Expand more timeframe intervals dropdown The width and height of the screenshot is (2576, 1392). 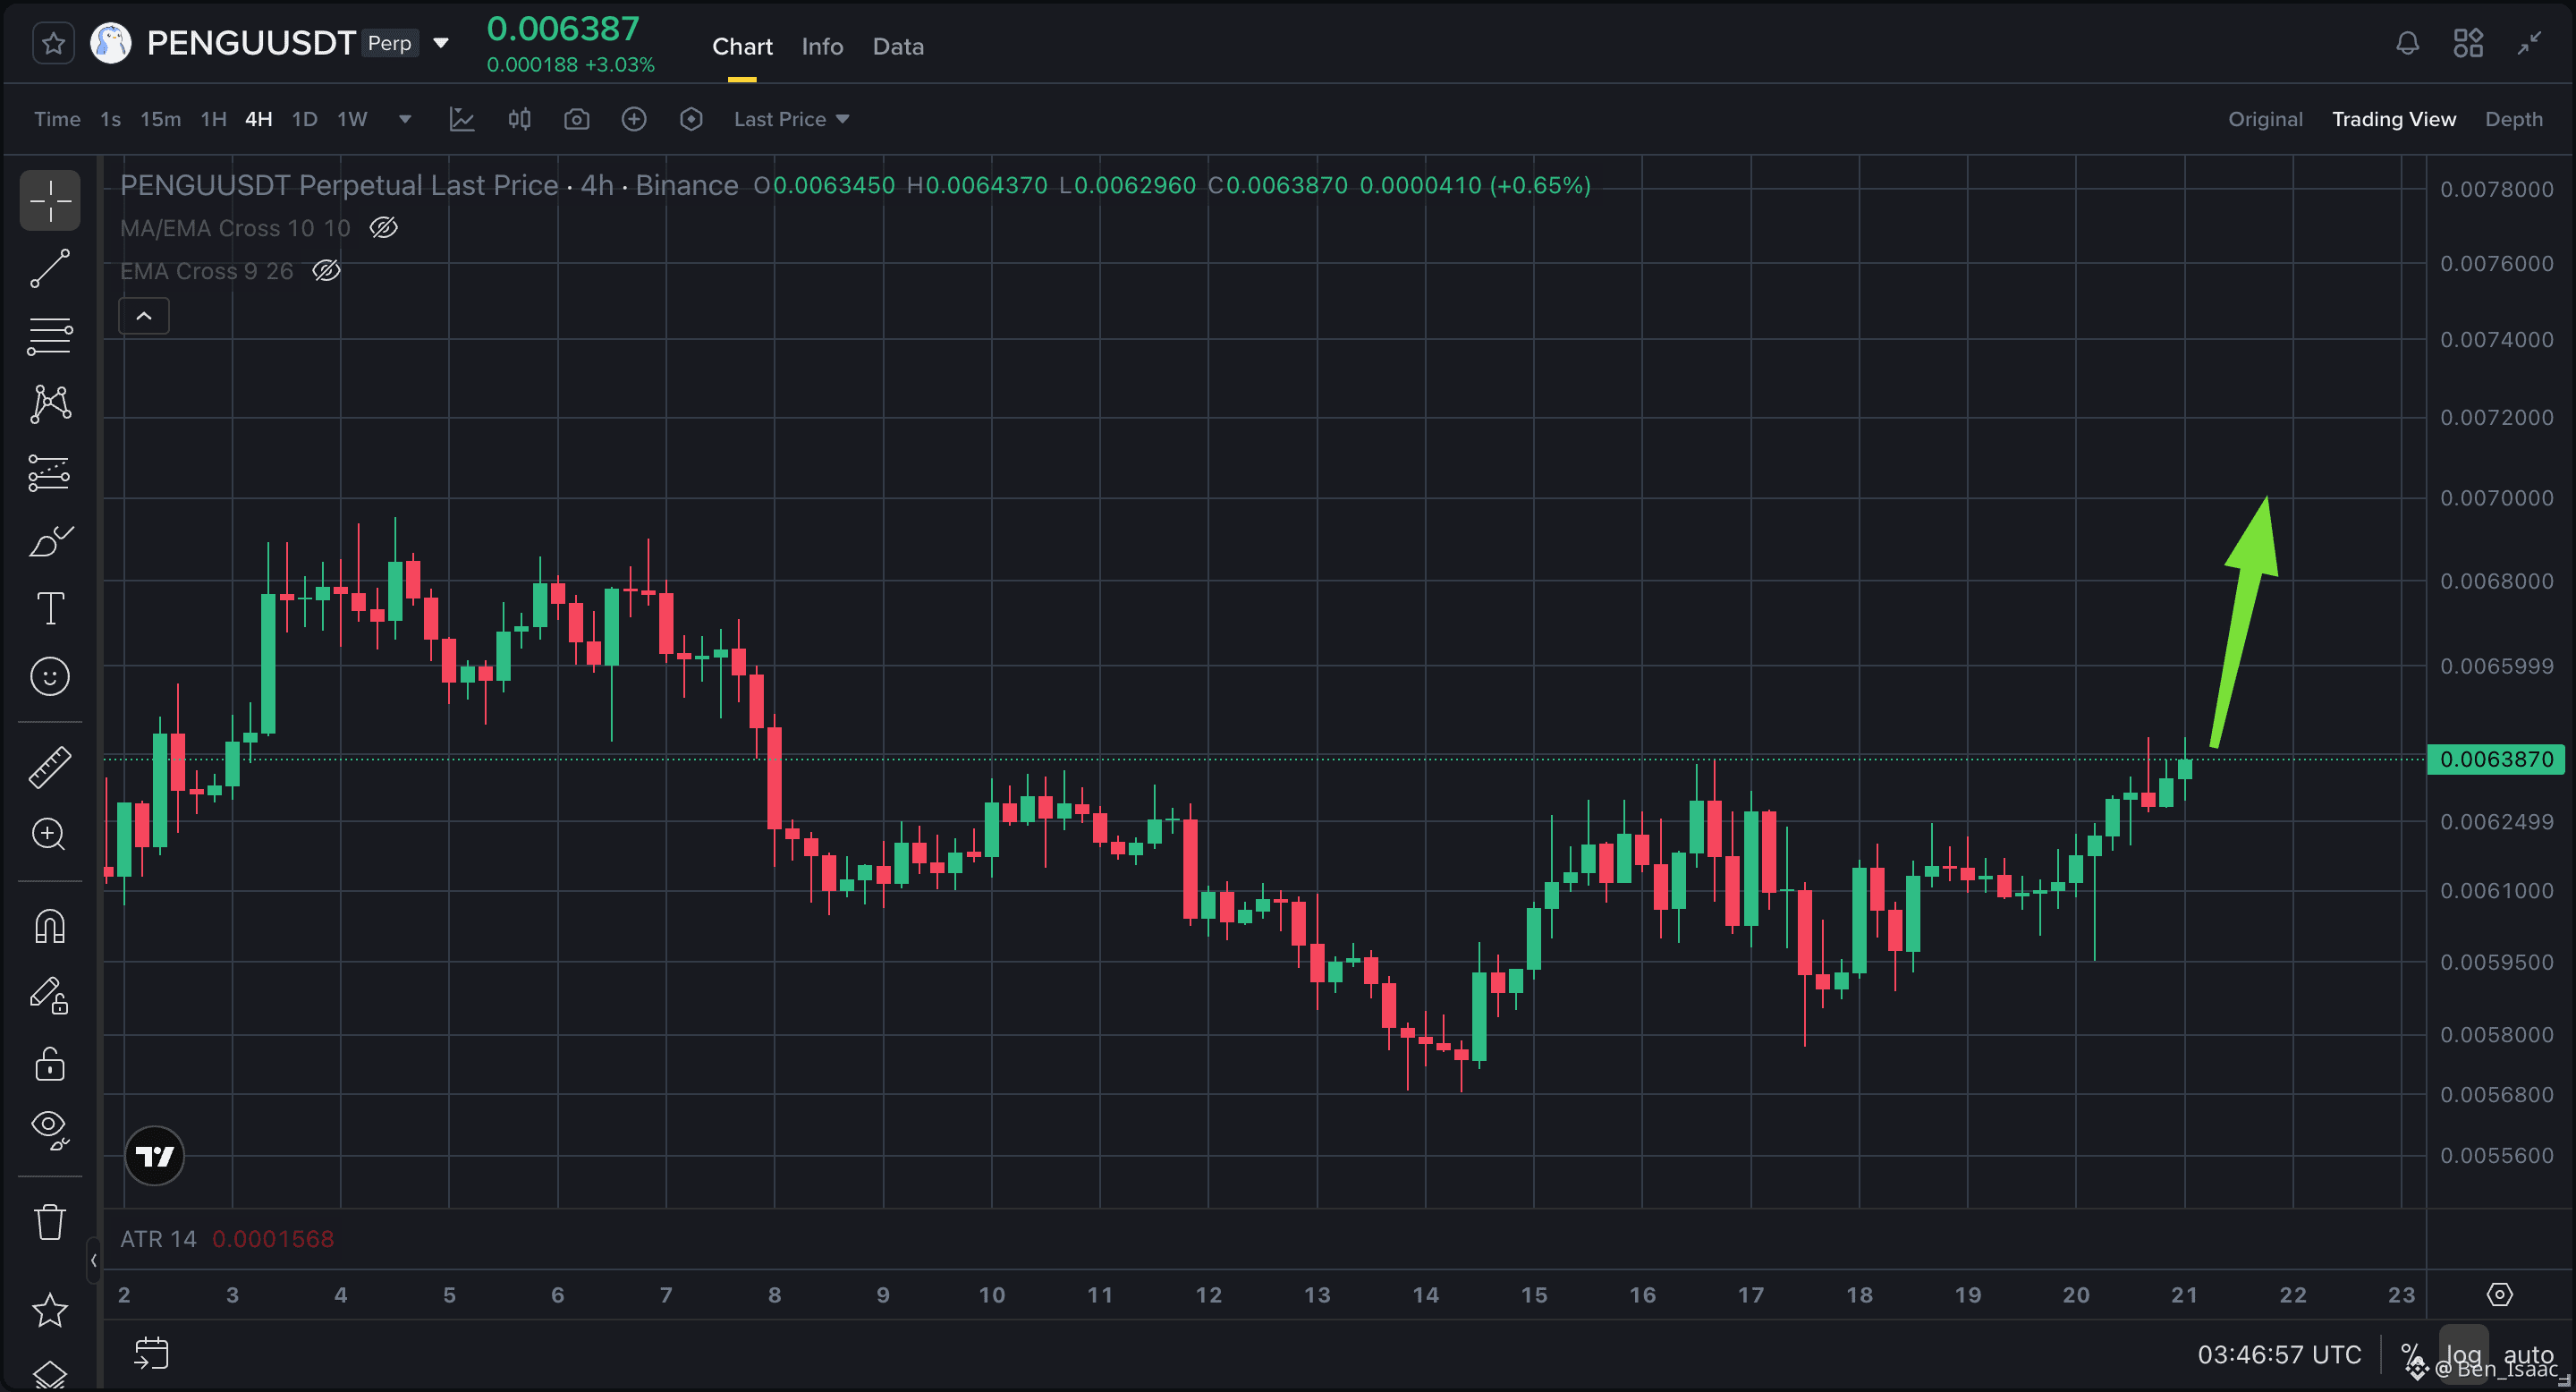[x=405, y=119]
